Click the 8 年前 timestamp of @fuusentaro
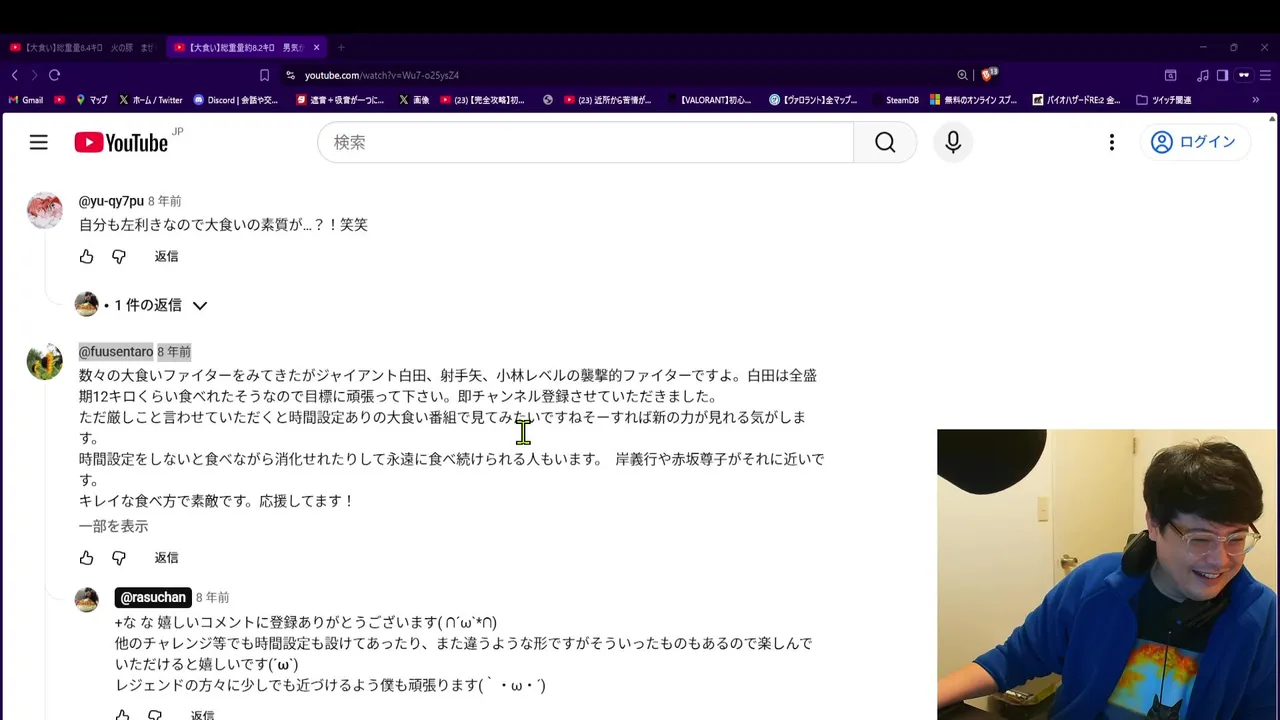1280x720 pixels. 174,352
